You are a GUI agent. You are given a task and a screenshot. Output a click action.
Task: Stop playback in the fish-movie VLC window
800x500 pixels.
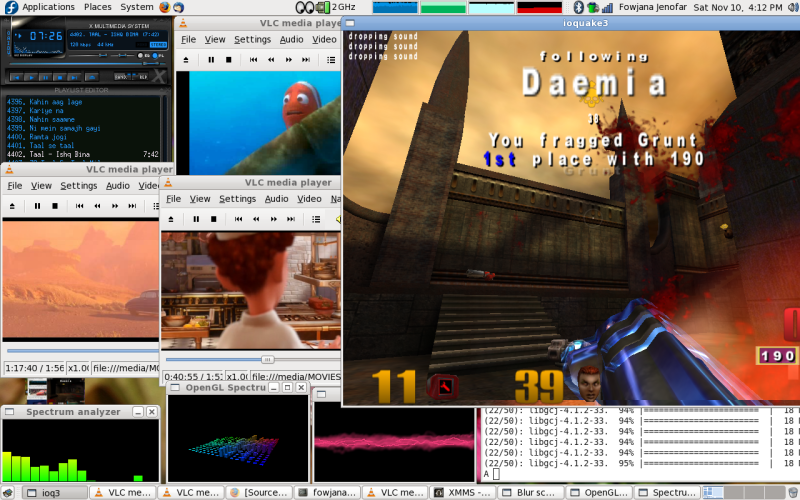229,60
